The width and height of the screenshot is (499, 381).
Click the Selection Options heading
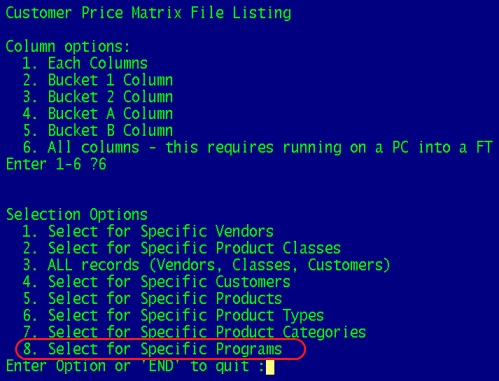click(x=77, y=214)
